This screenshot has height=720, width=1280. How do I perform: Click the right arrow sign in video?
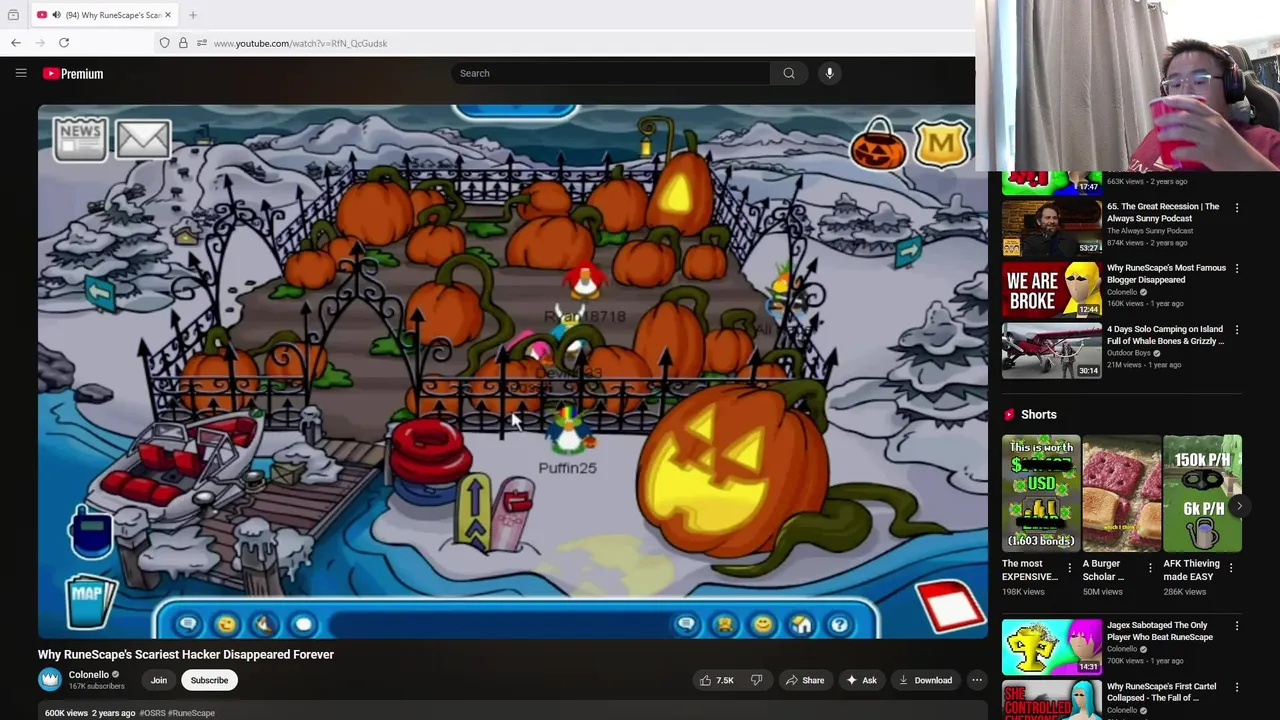[907, 250]
